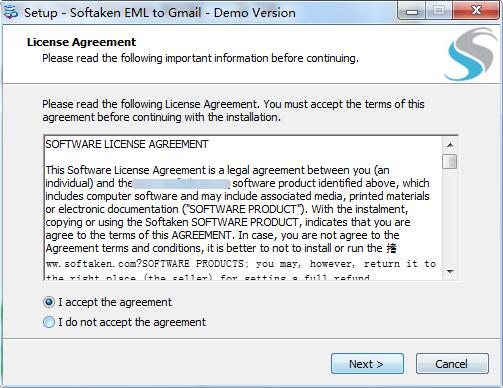
Task: Click the 'License Agreement' bold heading
Action: (x=81, y=42)
